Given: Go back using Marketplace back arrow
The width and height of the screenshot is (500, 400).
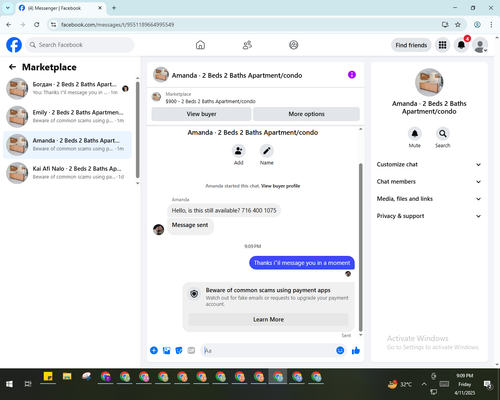Looking at the screenshot, I should click(12, 67).
